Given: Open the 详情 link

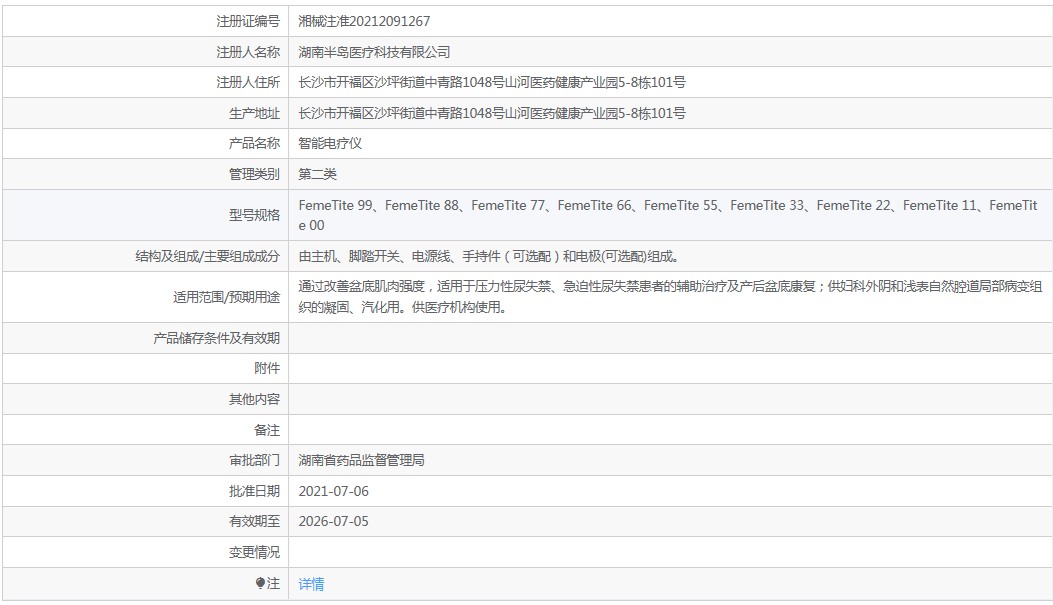Looking at the screenshot, I should tap(311, 584).
